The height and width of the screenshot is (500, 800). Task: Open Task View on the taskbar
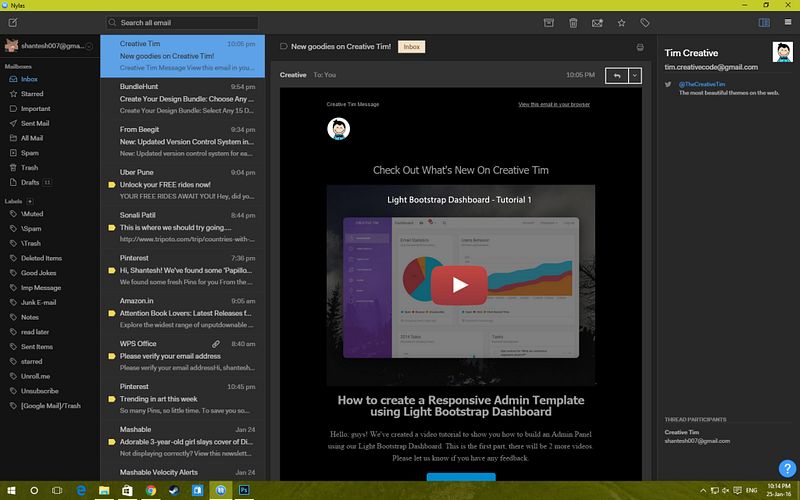[57, 490]
